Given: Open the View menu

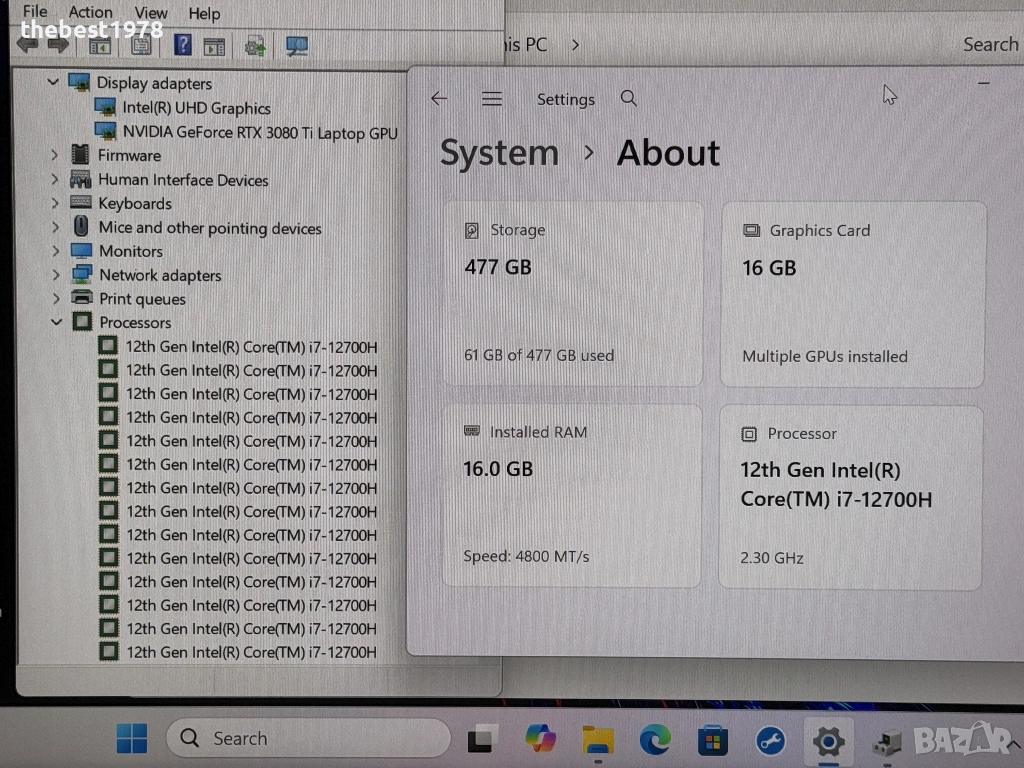Looking at the screenshot, I should tap(151, 13).
